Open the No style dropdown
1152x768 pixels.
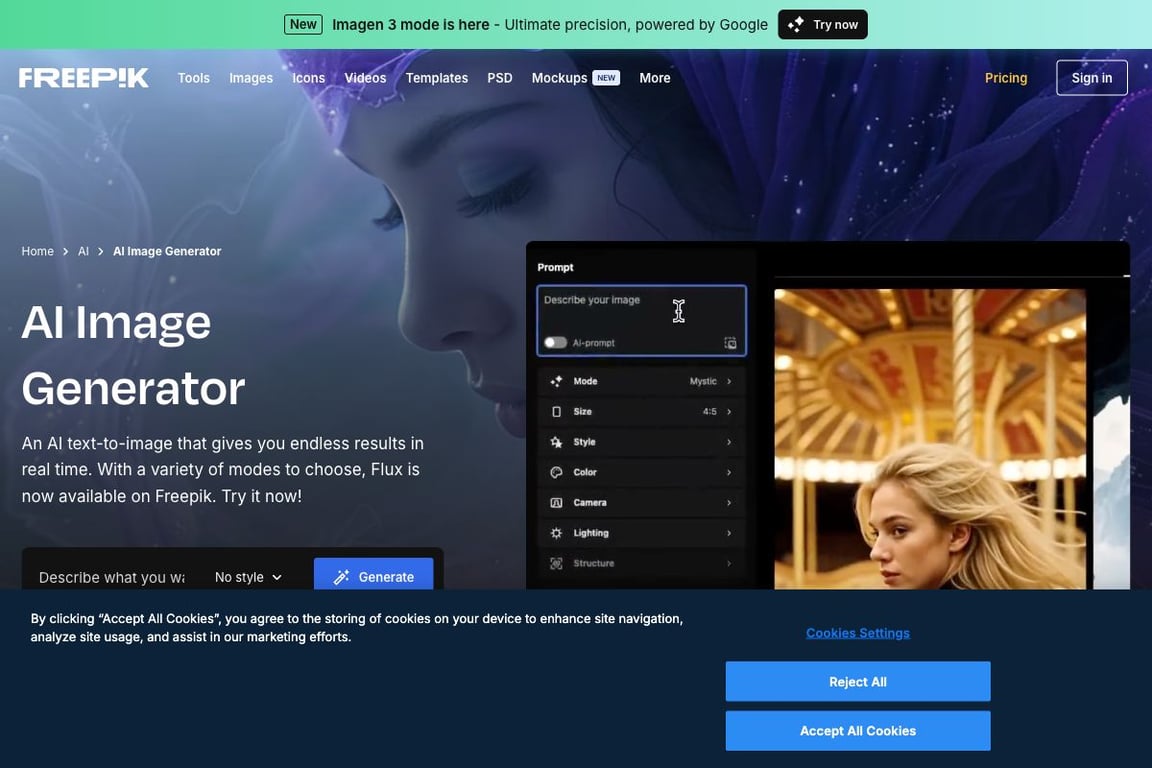tap(248, 577)
